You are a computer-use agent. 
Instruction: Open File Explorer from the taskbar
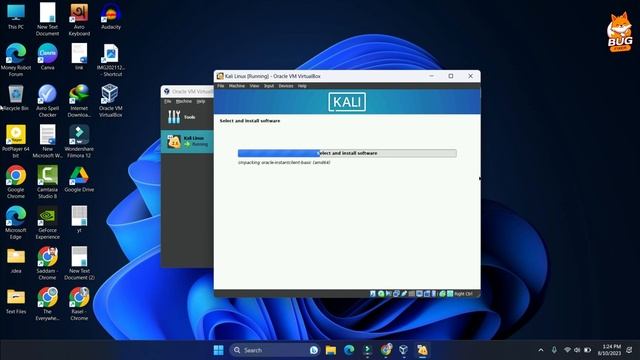(331, 350)
